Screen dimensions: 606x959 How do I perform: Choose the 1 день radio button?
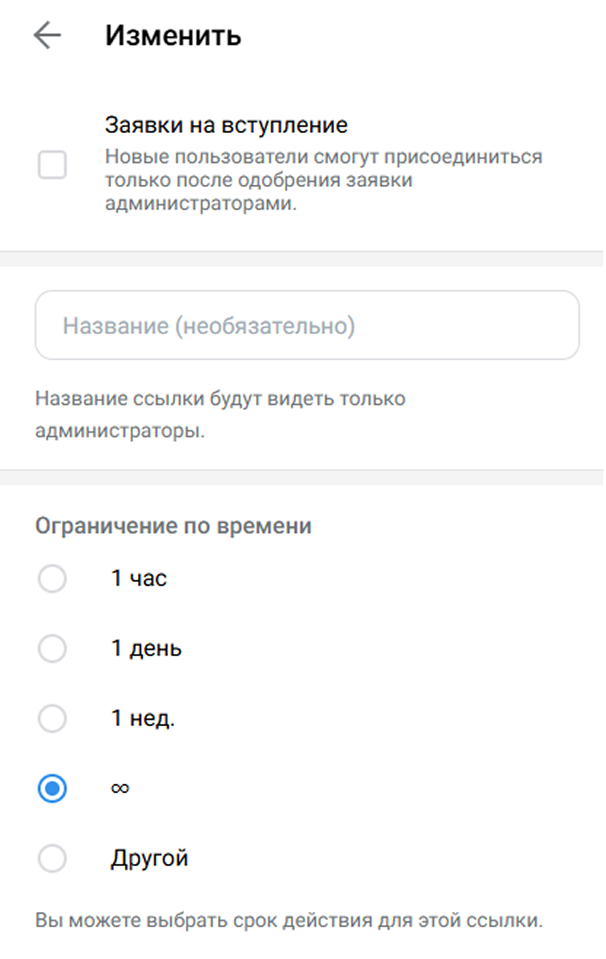click(52, 649)
